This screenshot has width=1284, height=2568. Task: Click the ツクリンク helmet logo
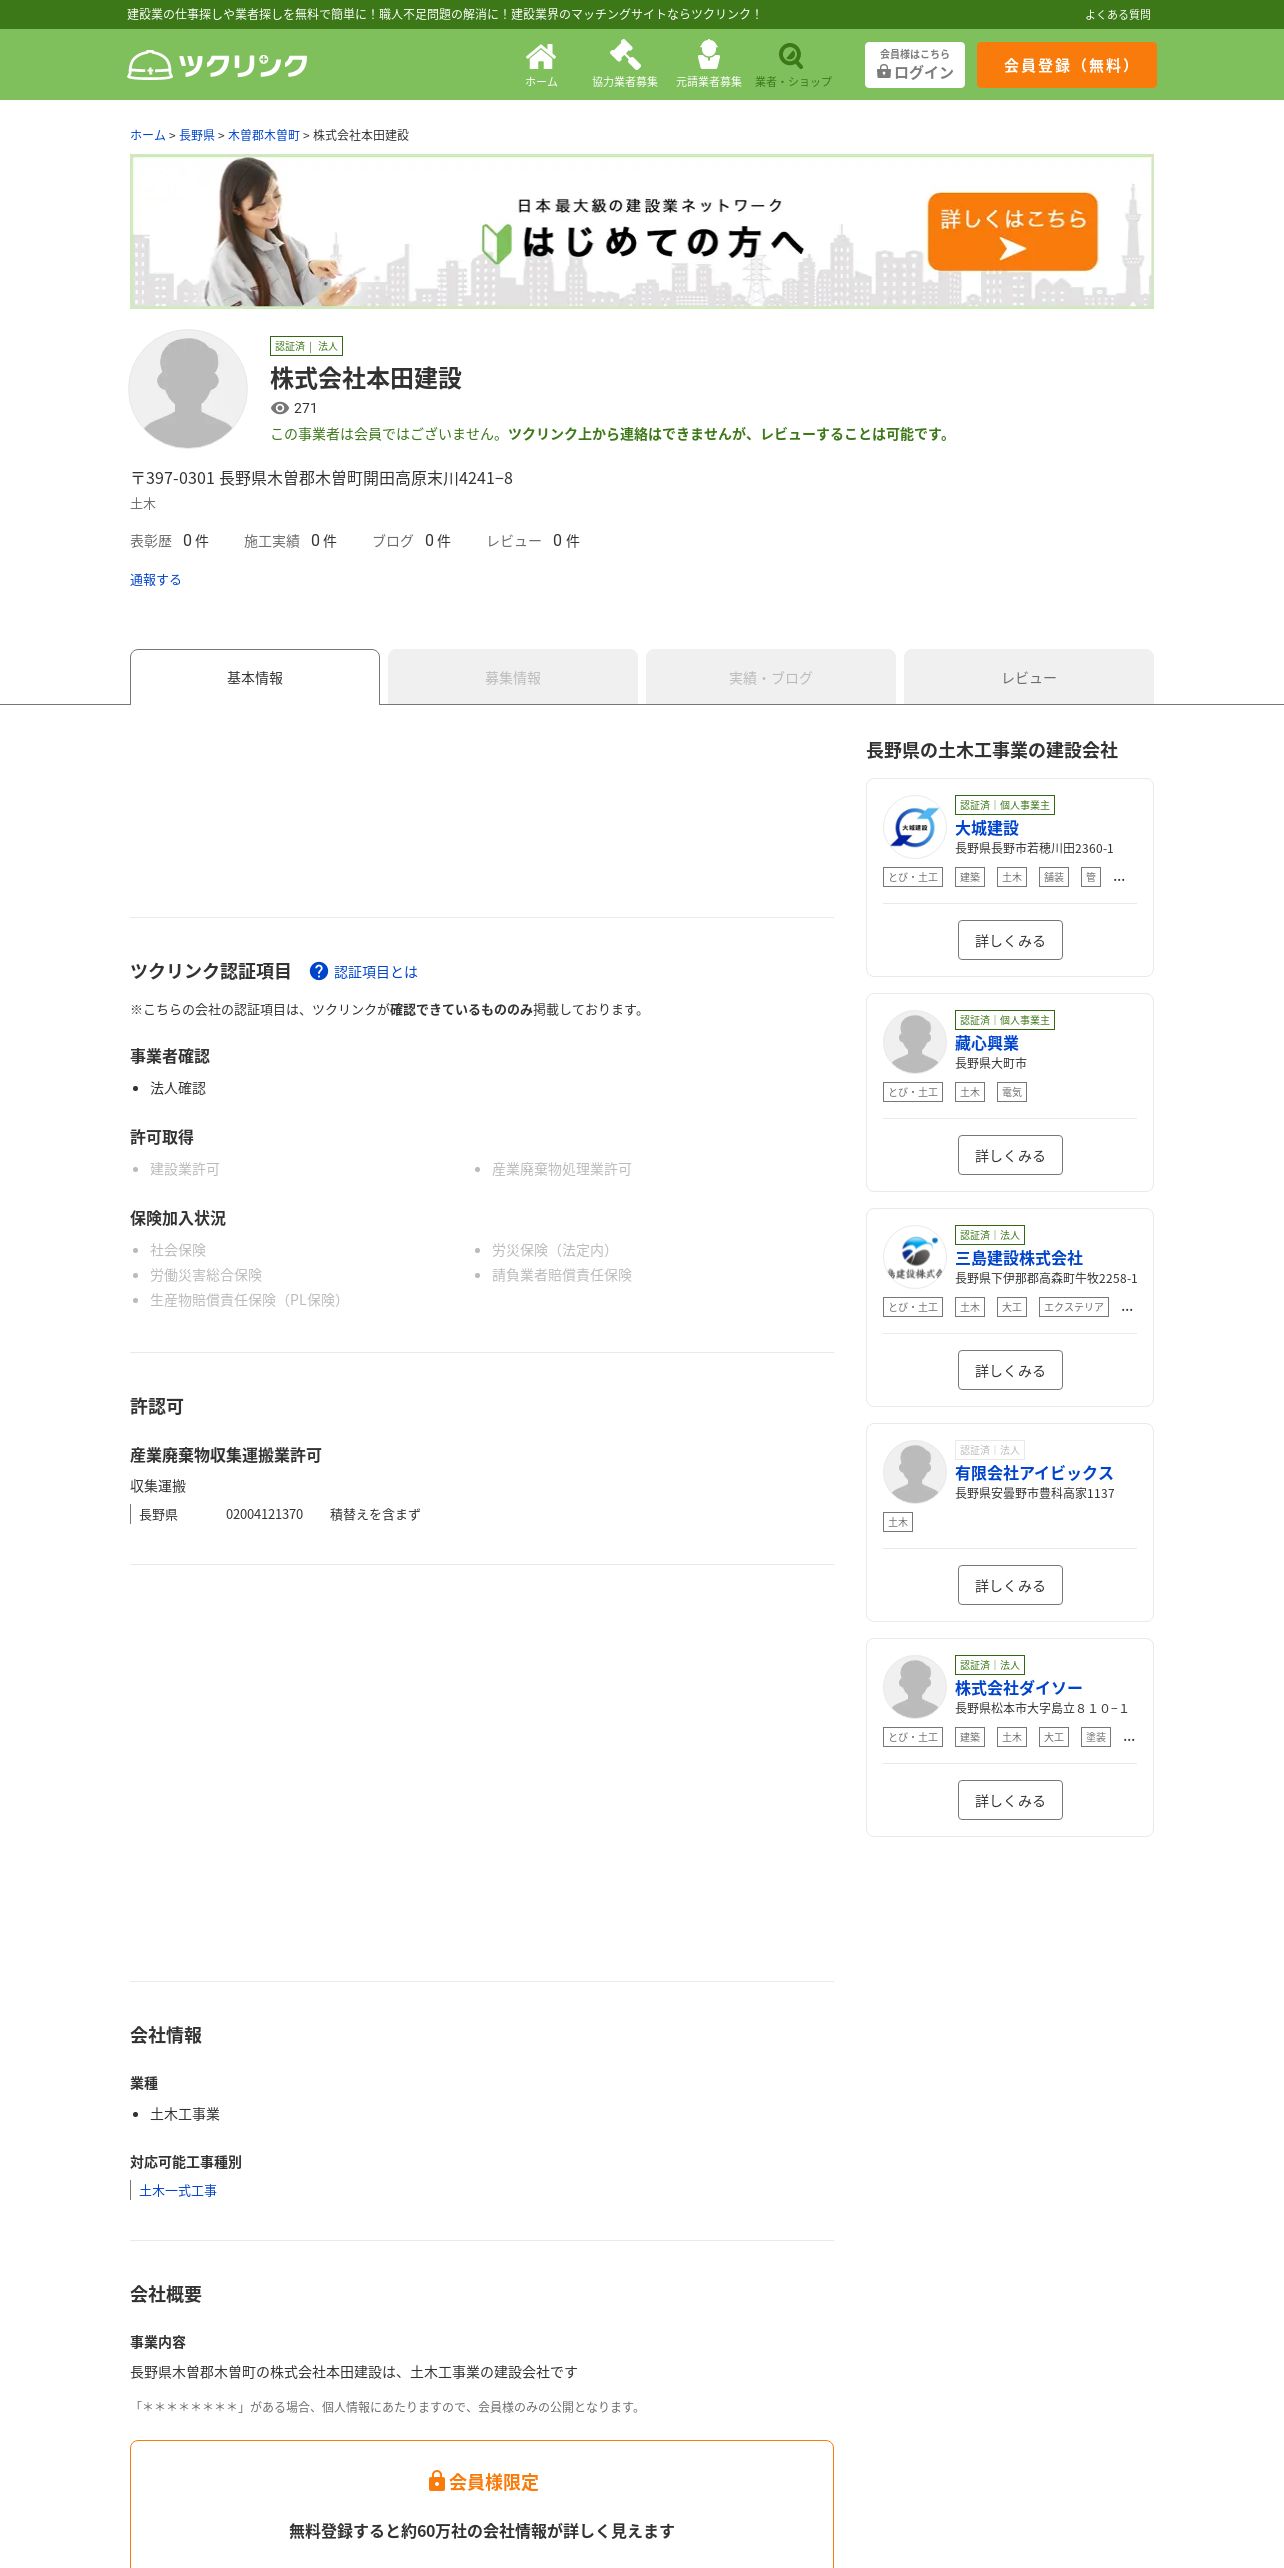218,65
